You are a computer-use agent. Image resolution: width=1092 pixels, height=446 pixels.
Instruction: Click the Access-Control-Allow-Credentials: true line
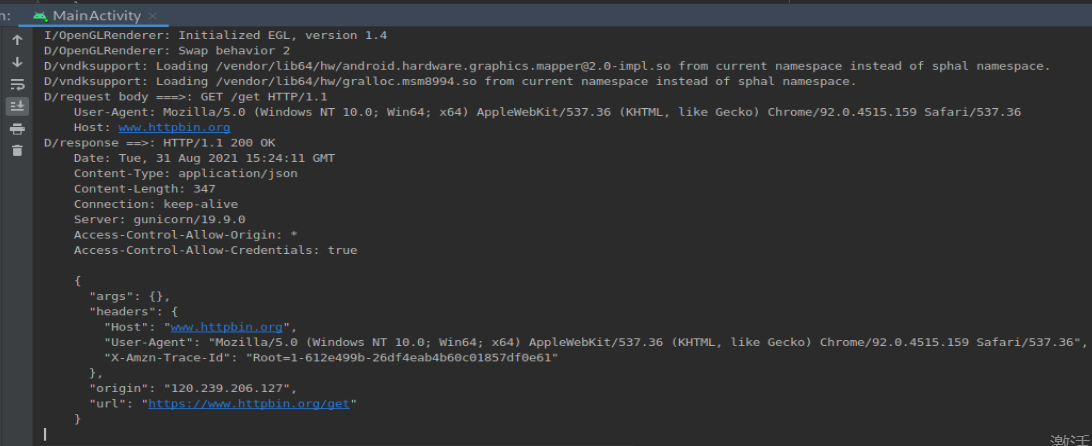tap(215, 250)
